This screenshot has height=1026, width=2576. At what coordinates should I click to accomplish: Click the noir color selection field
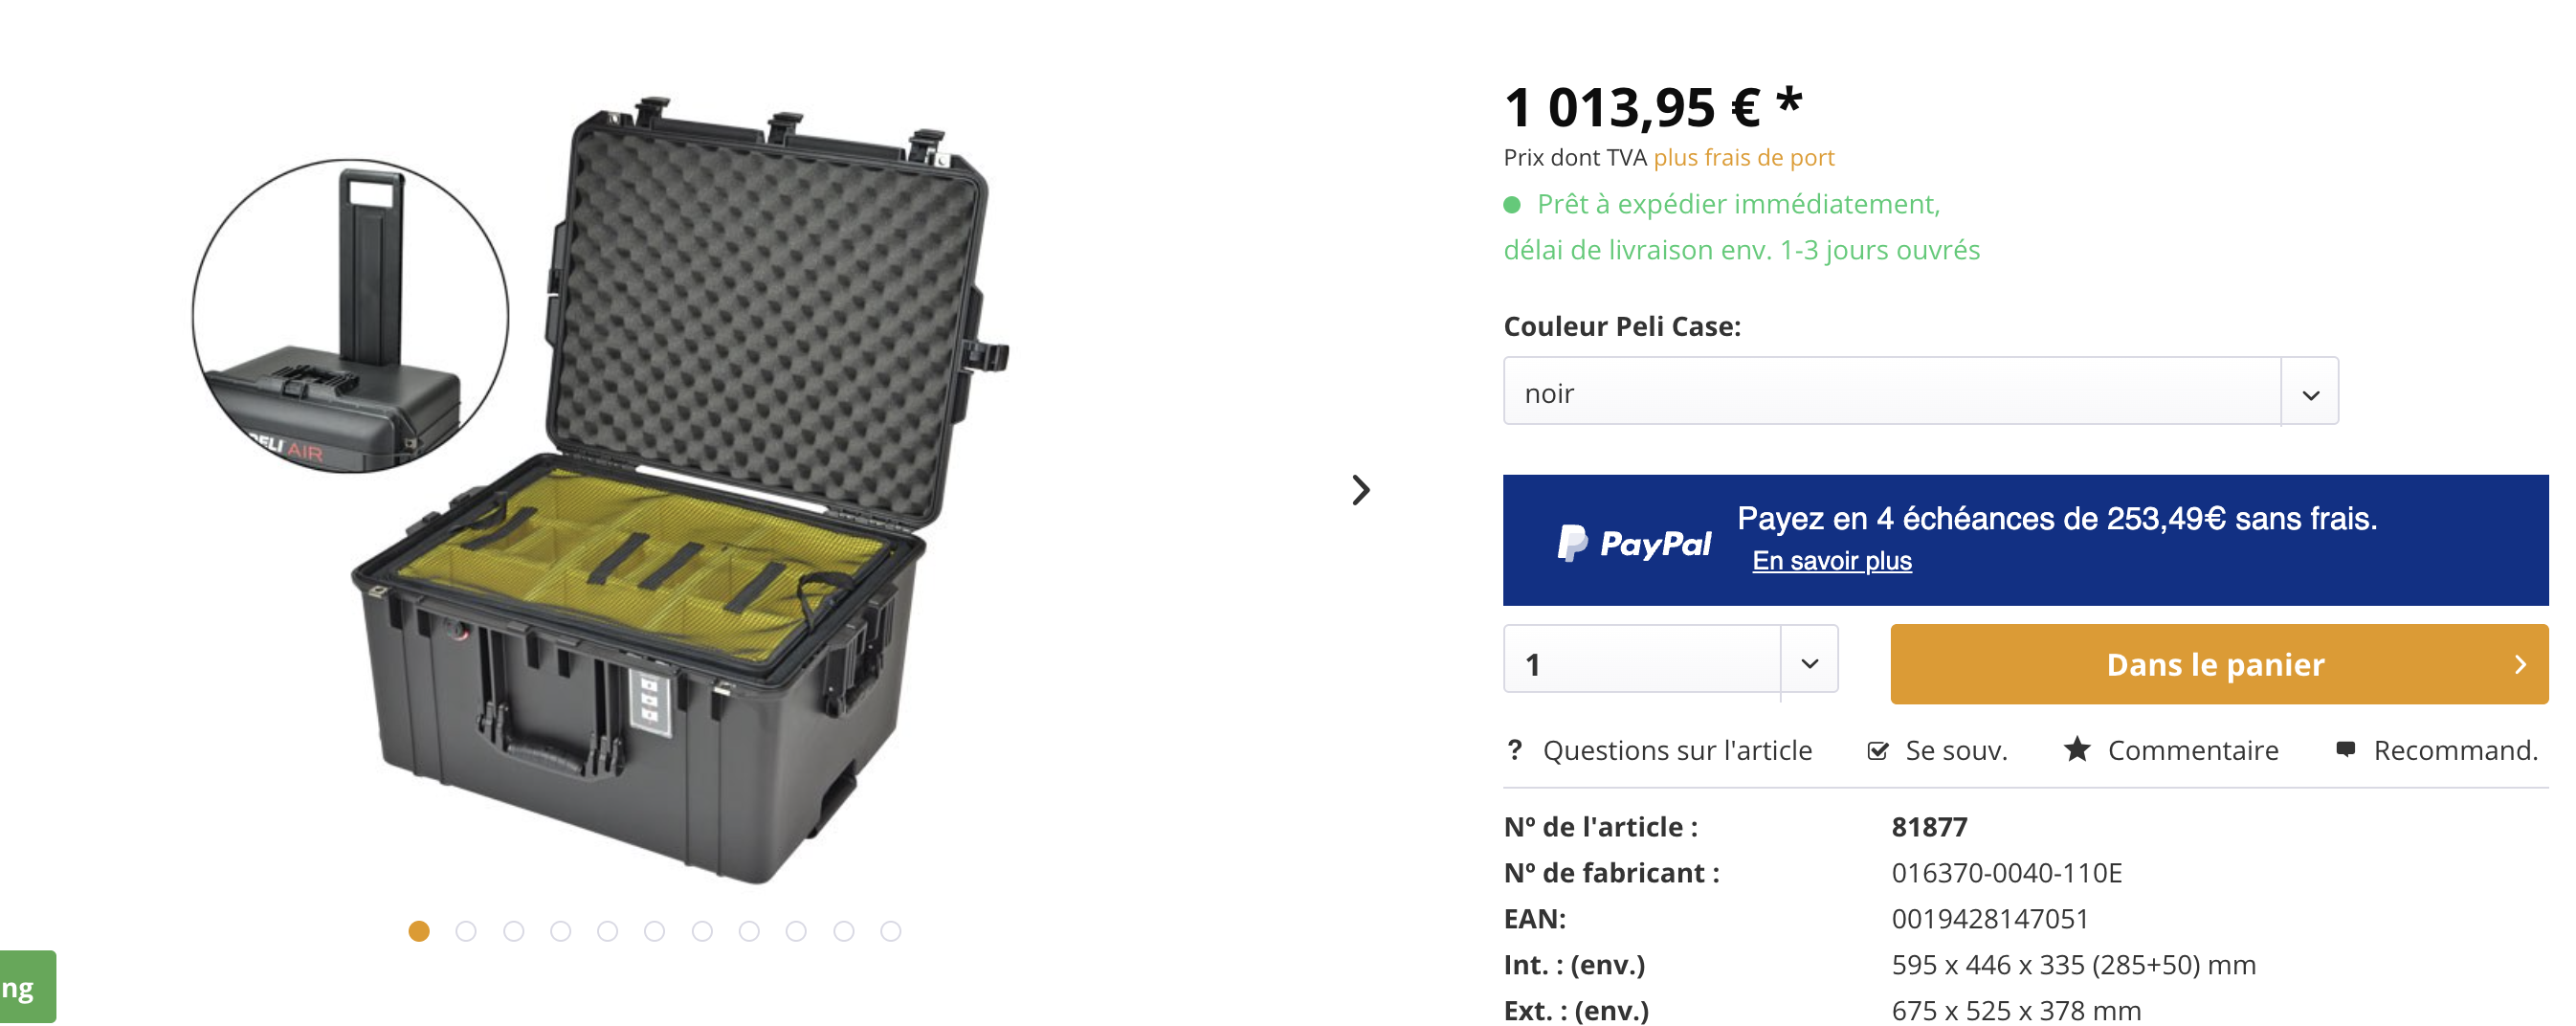(x=1920, y=392)
